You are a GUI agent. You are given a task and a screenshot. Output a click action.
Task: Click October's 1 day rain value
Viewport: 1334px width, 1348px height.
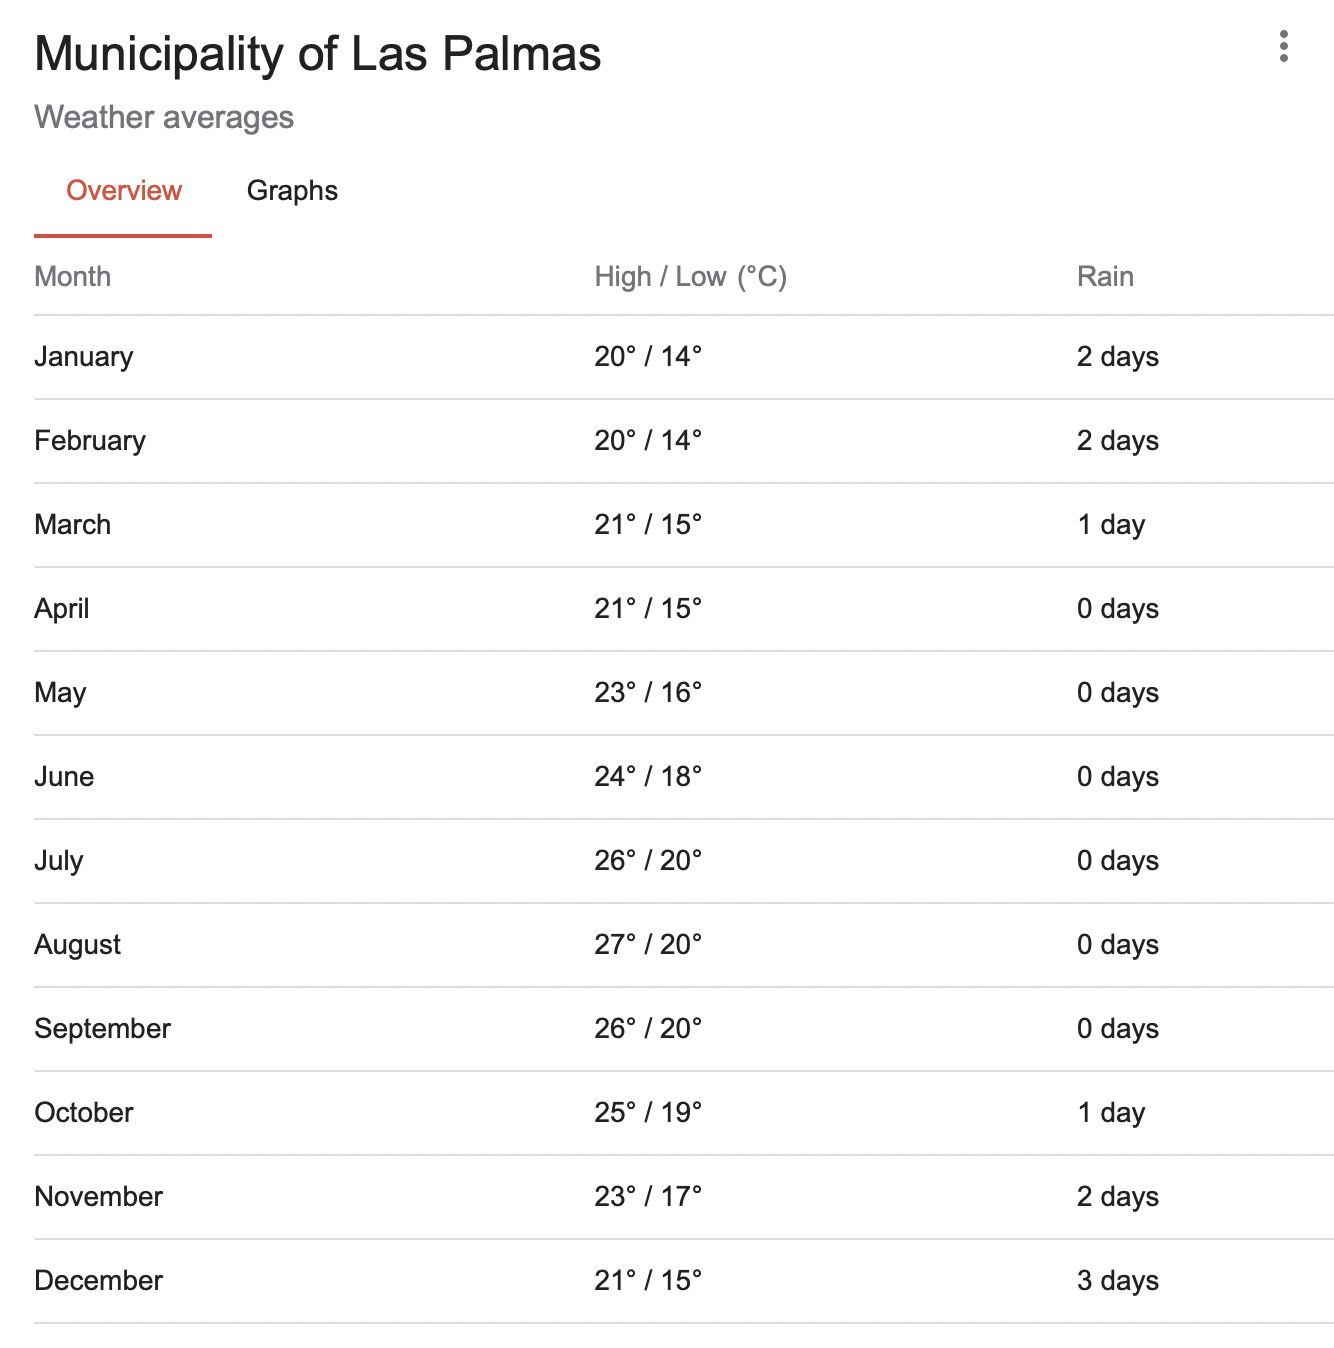tap(1111, 1113)
